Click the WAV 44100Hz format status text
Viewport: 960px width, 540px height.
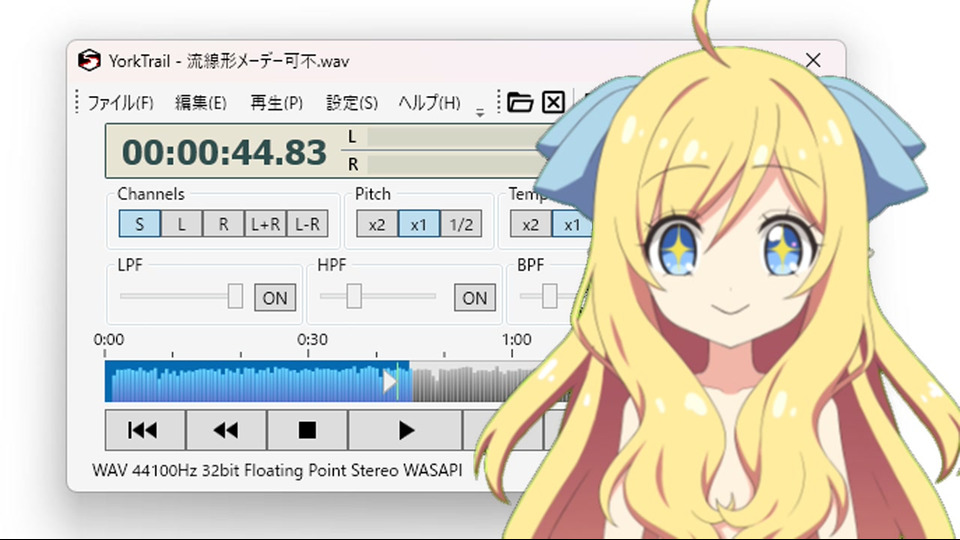coord(277,470)
